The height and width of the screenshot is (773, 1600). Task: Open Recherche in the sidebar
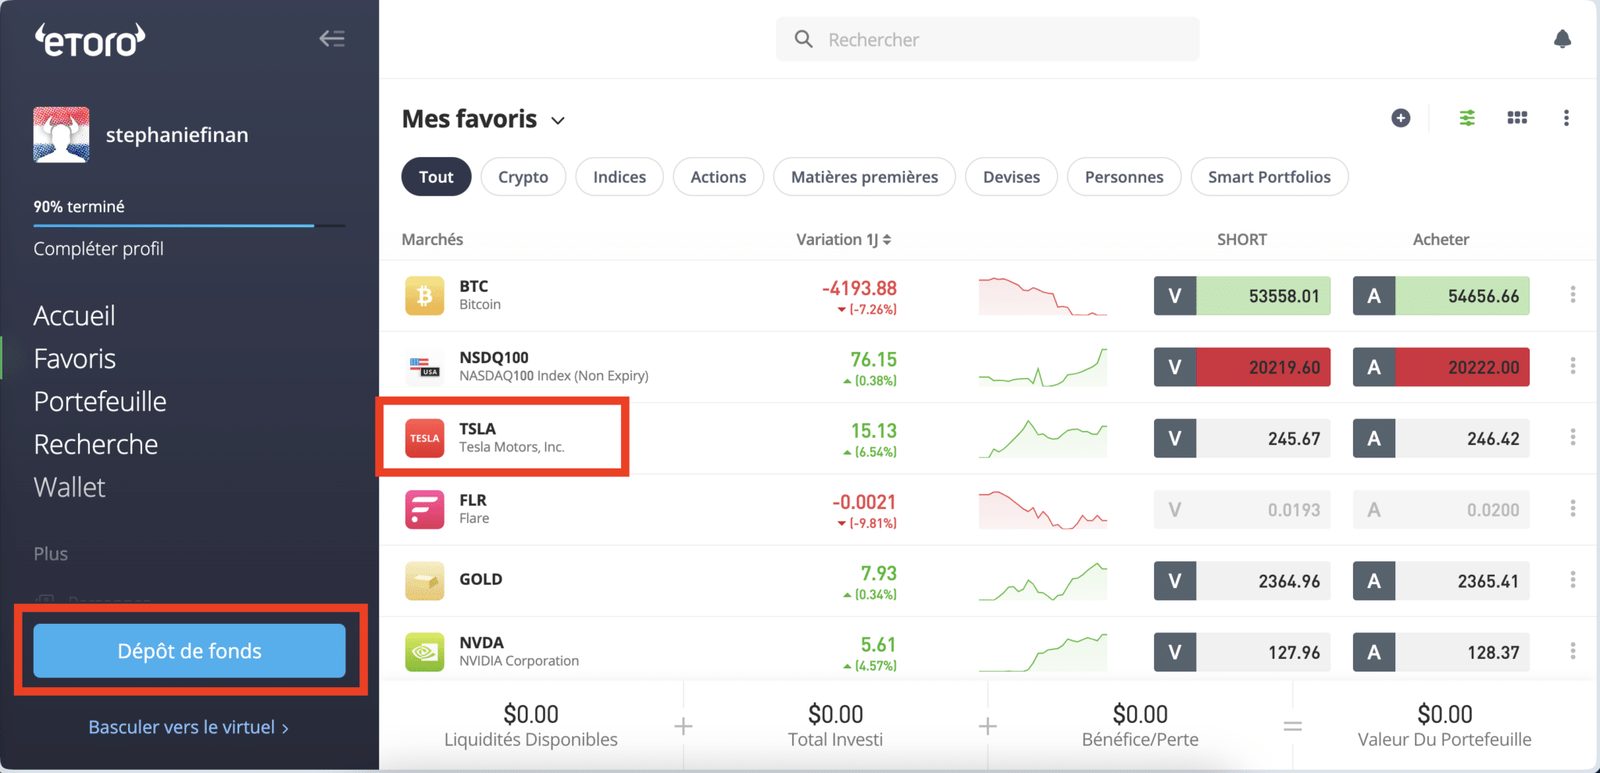(96, 445)
